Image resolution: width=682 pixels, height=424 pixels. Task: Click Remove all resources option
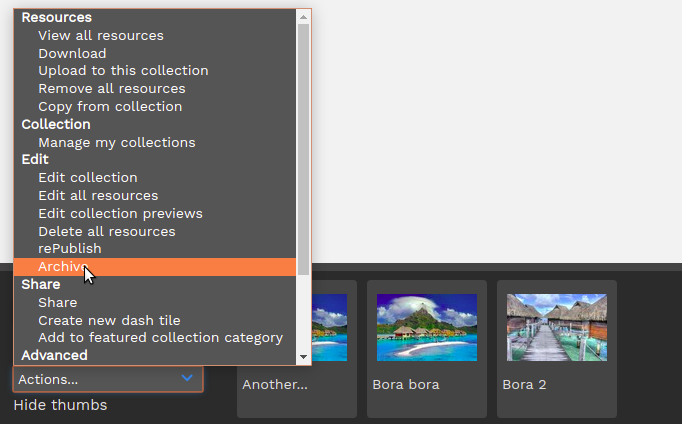click(x=111, y=89)
